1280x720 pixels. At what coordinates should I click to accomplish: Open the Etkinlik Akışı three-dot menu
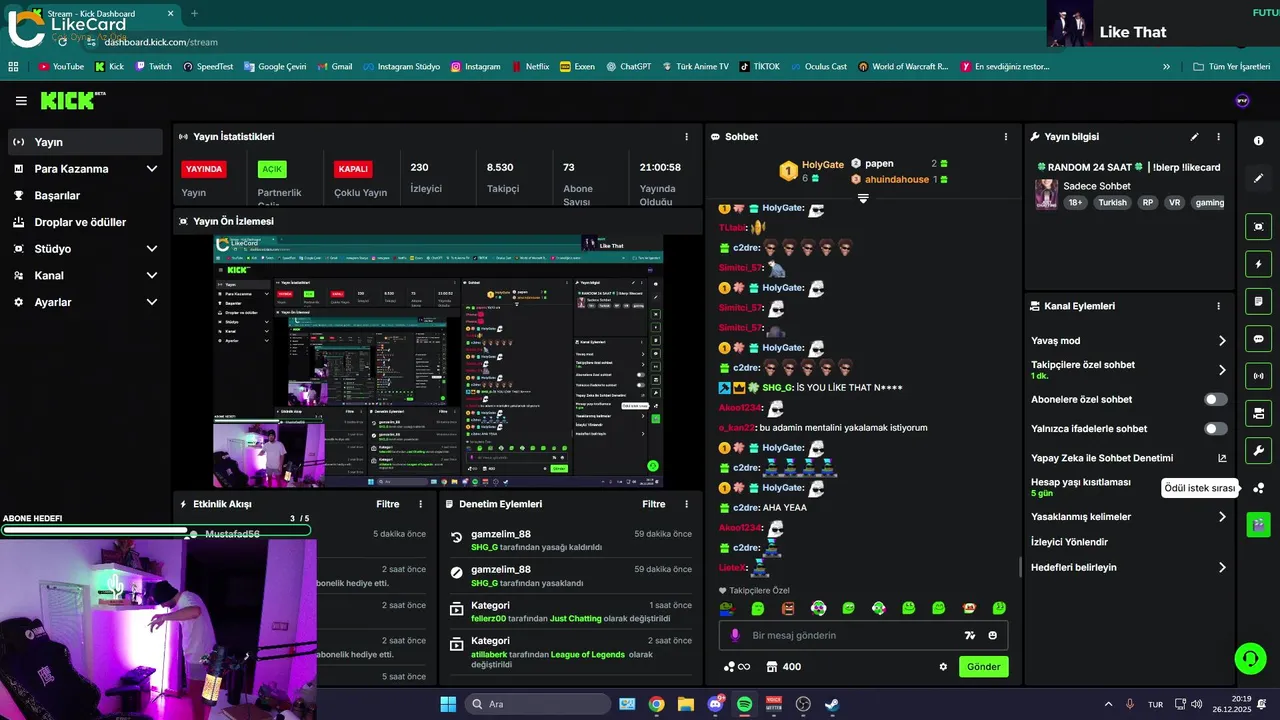pos(420,504)
